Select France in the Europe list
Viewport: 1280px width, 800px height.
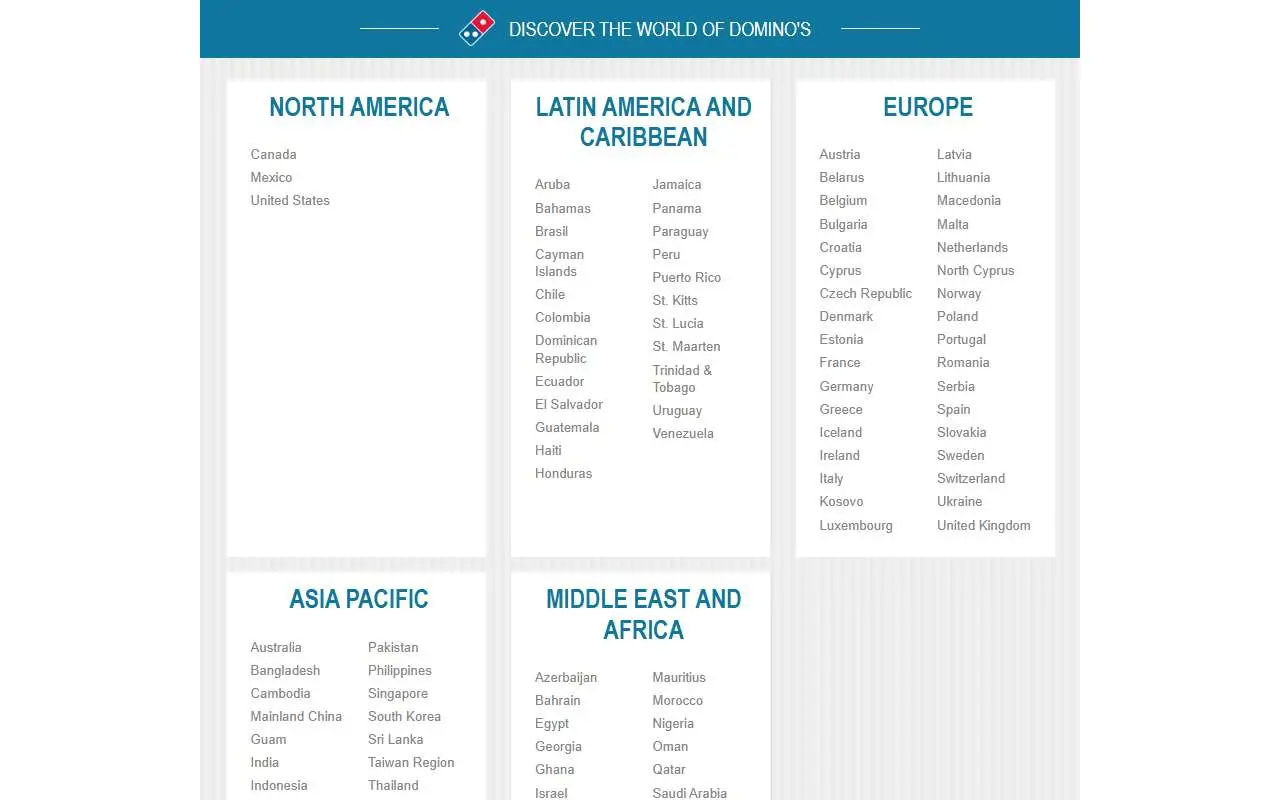840,362
